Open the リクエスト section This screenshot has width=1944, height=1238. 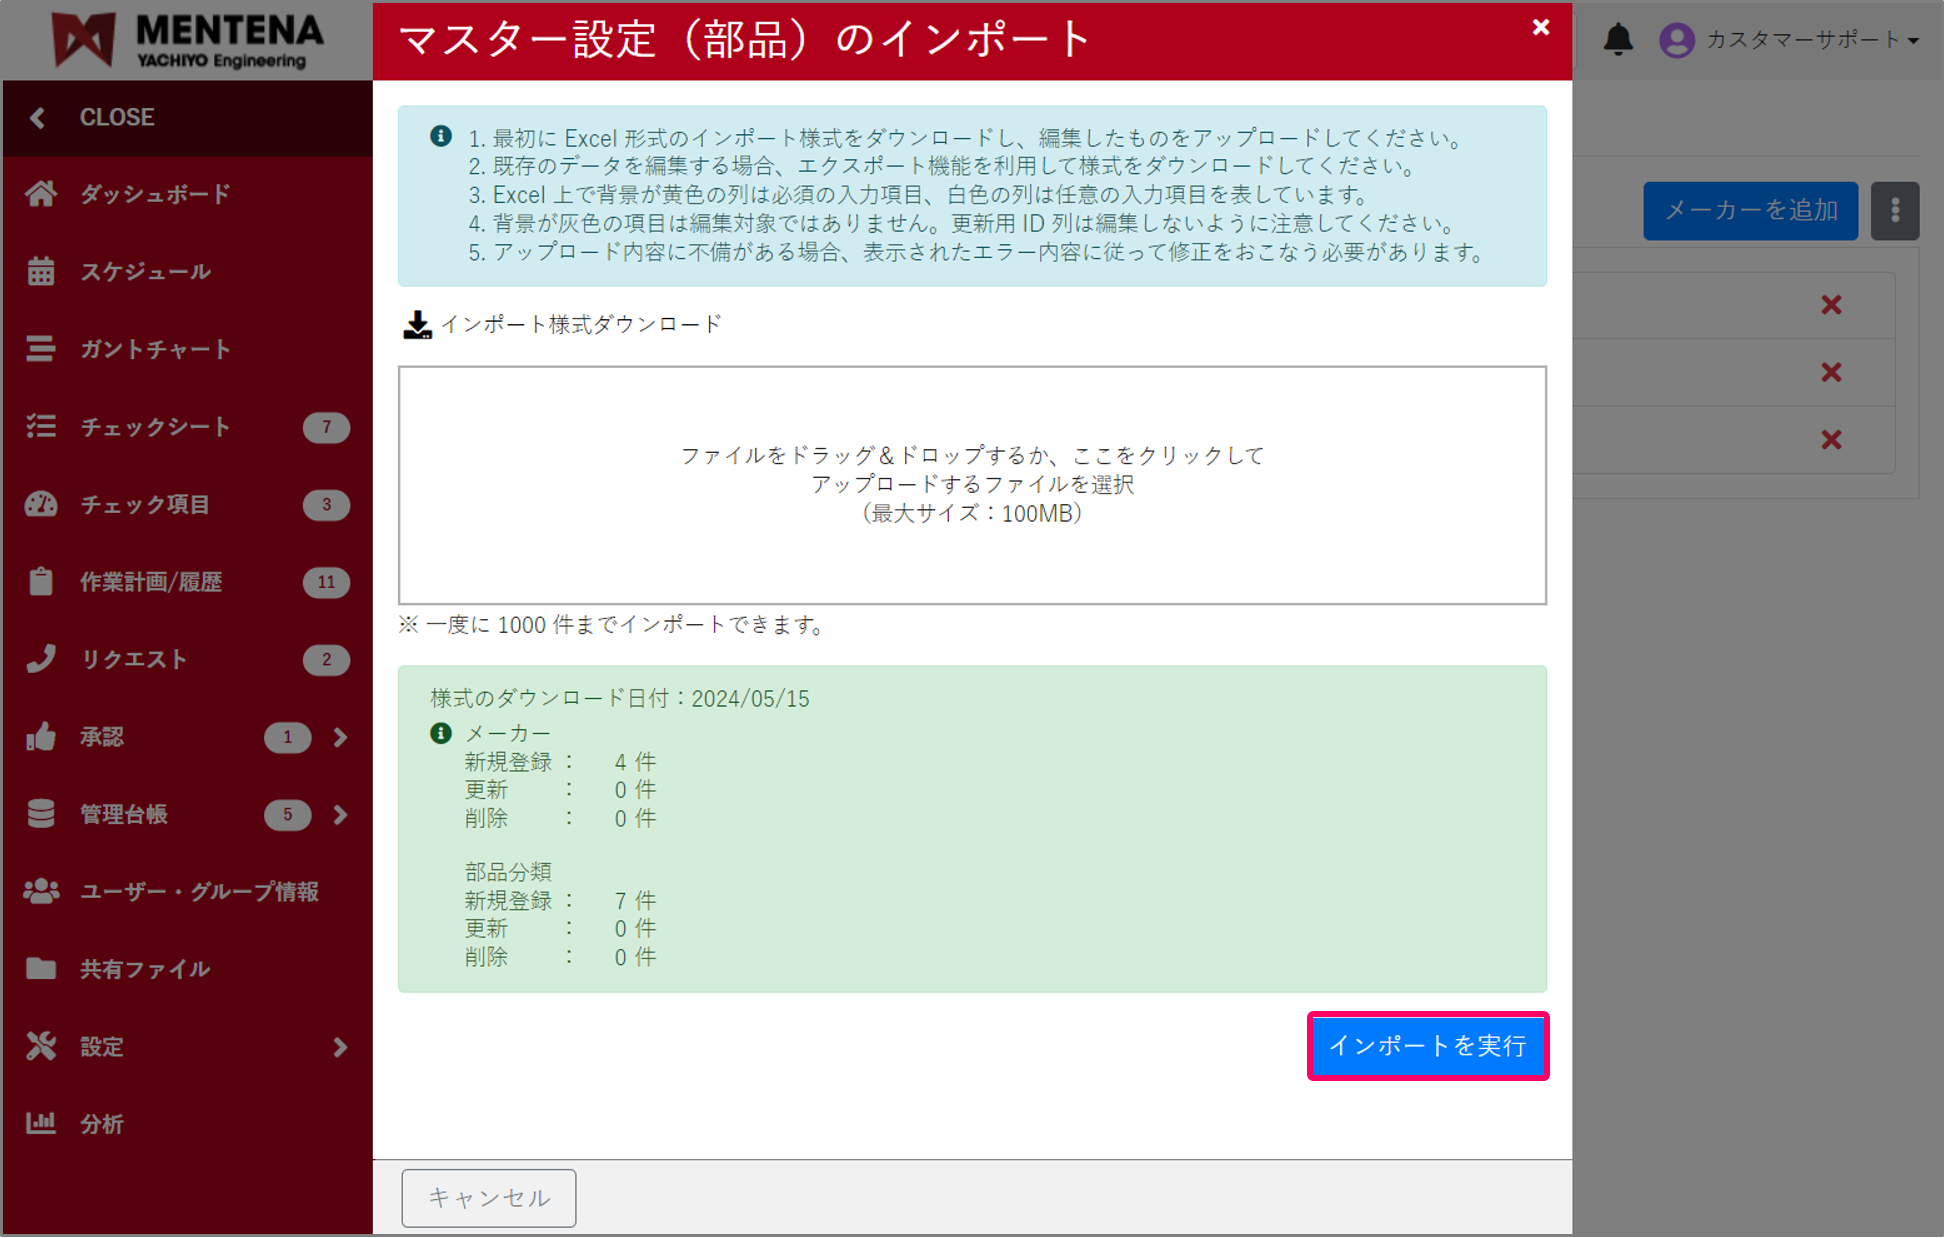click(x=133, y=659)
